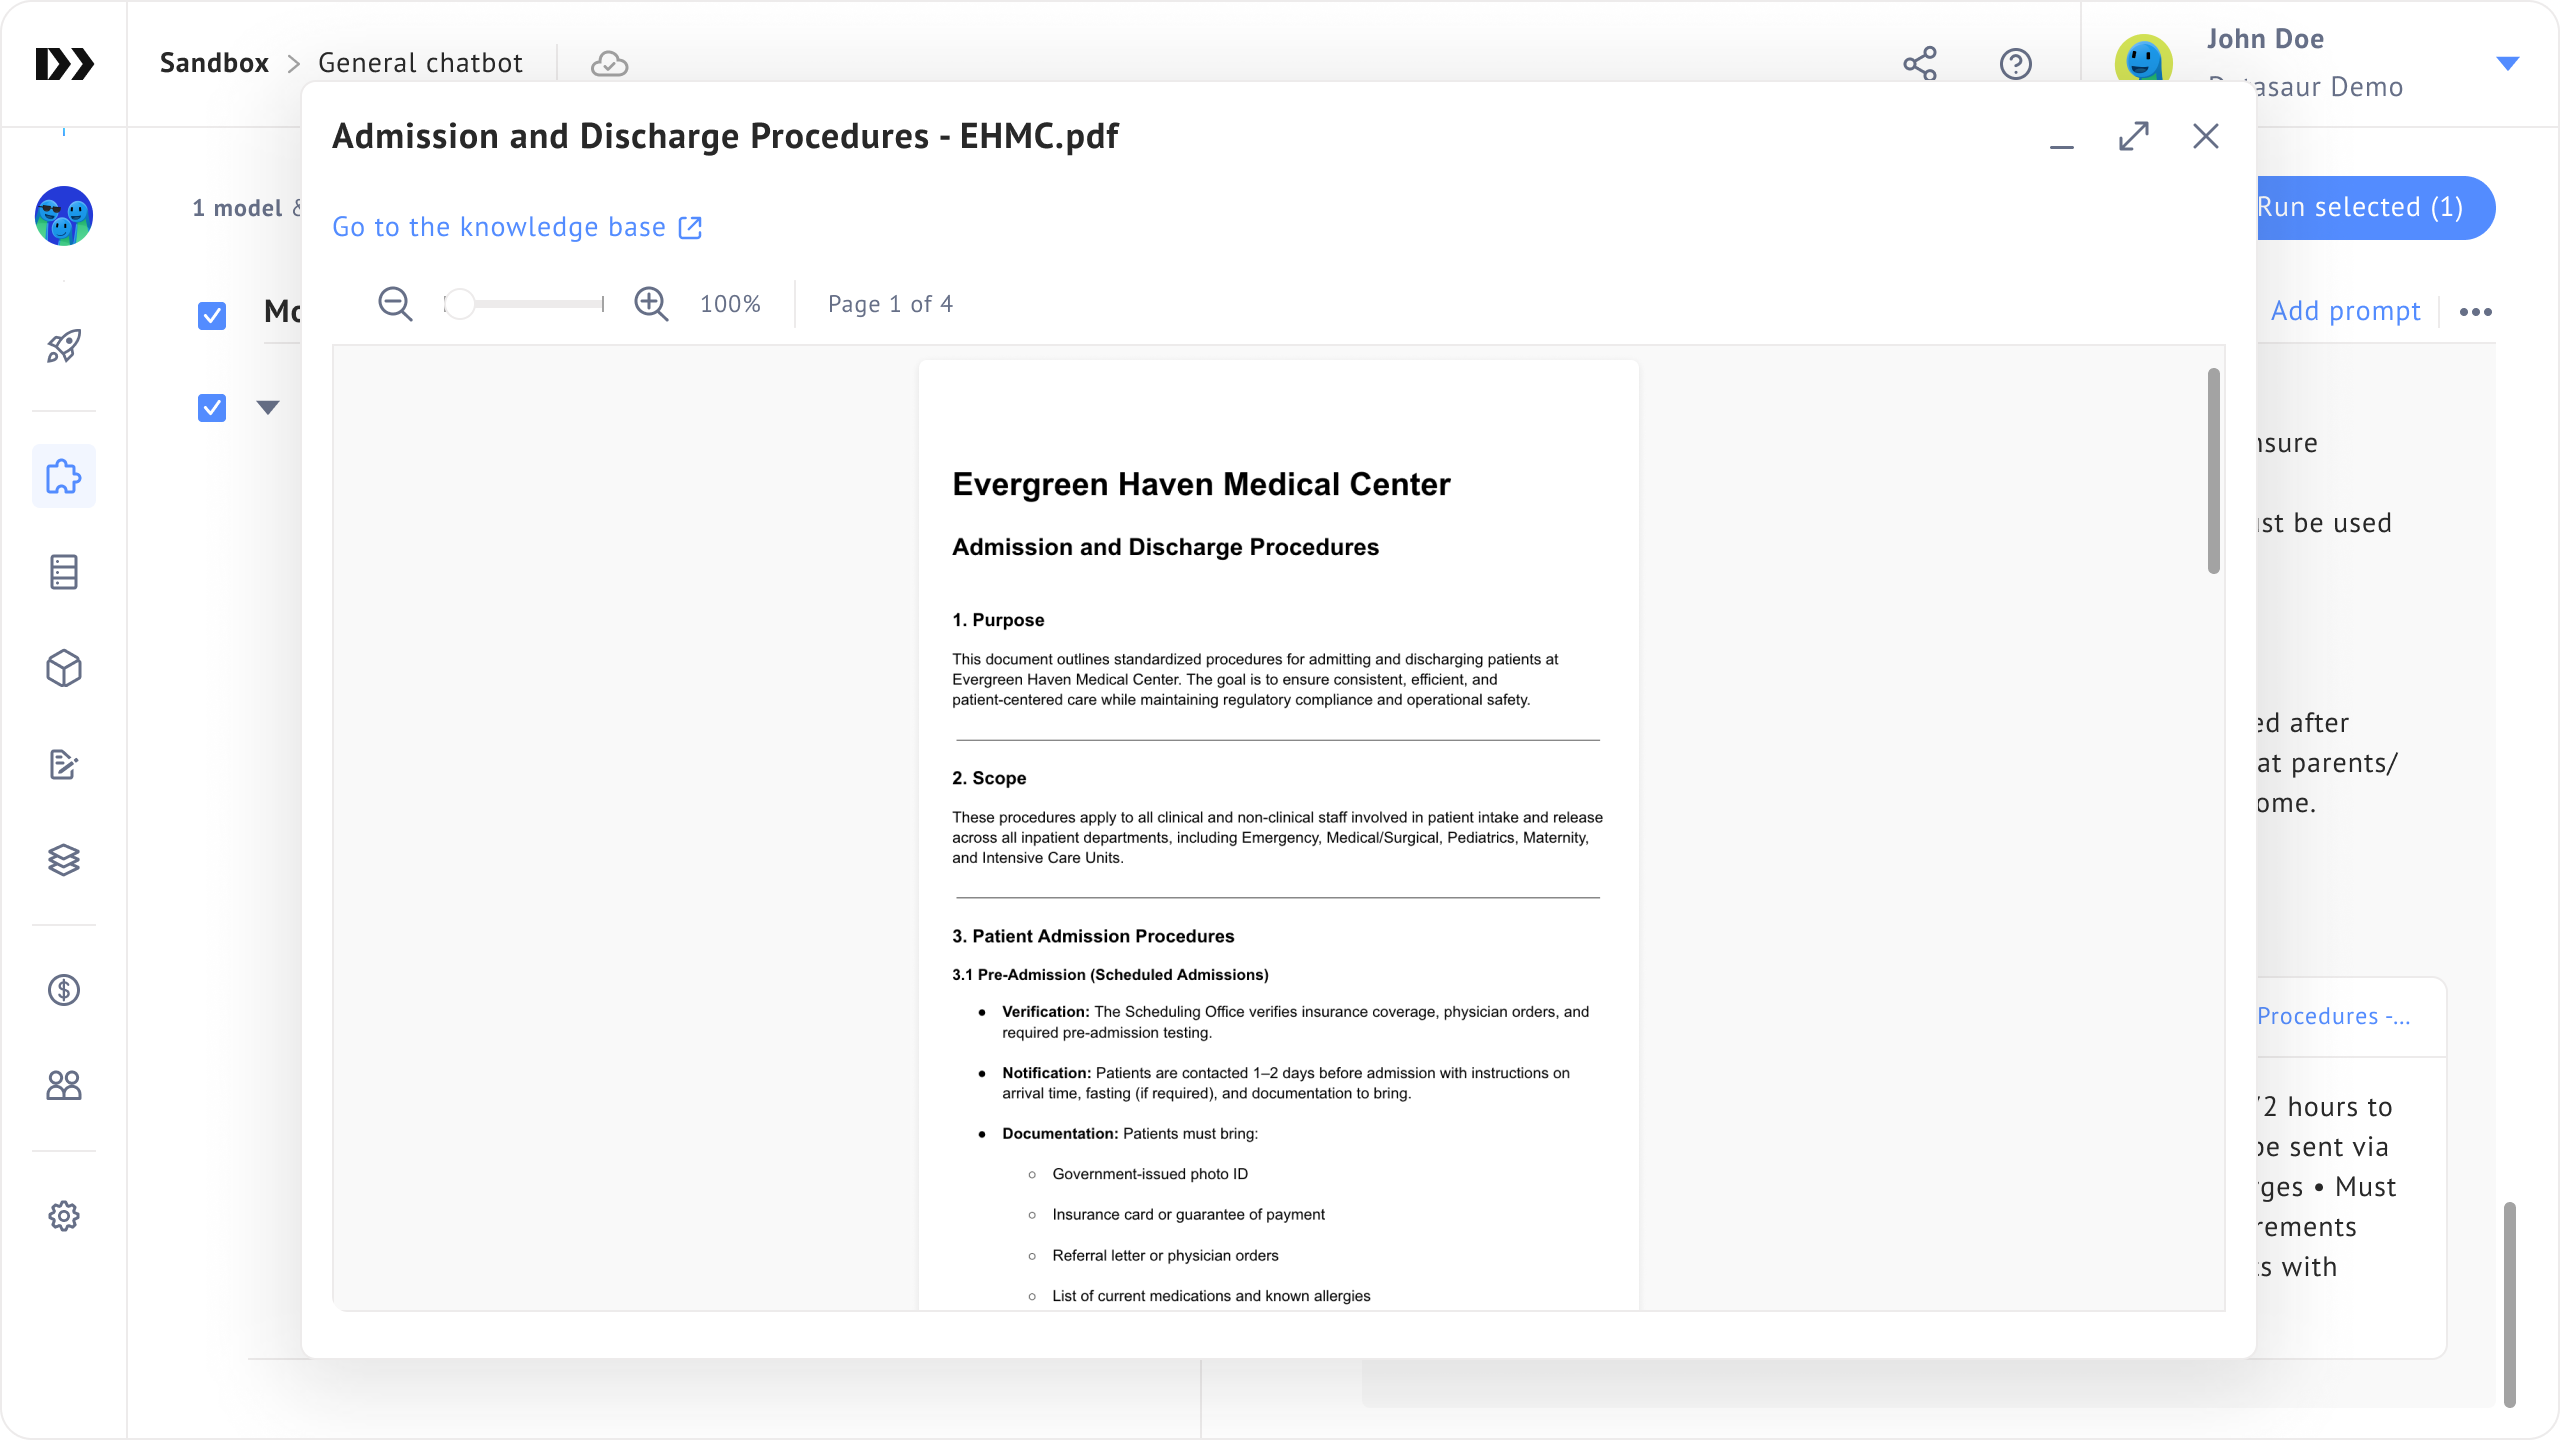Image resolution: width=2560 pixels, height=1440 pixels.
Task: Open the three-dot more options menu
Action: coord(2475,312)
